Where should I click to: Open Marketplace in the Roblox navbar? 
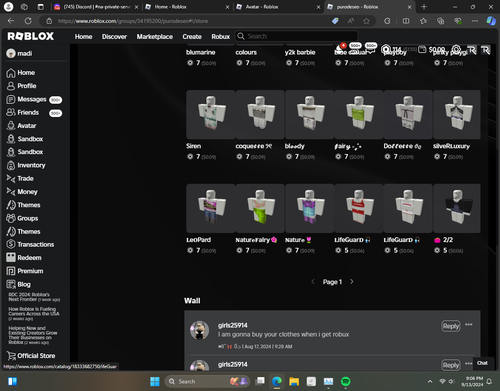pyautogui.click(x=155, y=37)
